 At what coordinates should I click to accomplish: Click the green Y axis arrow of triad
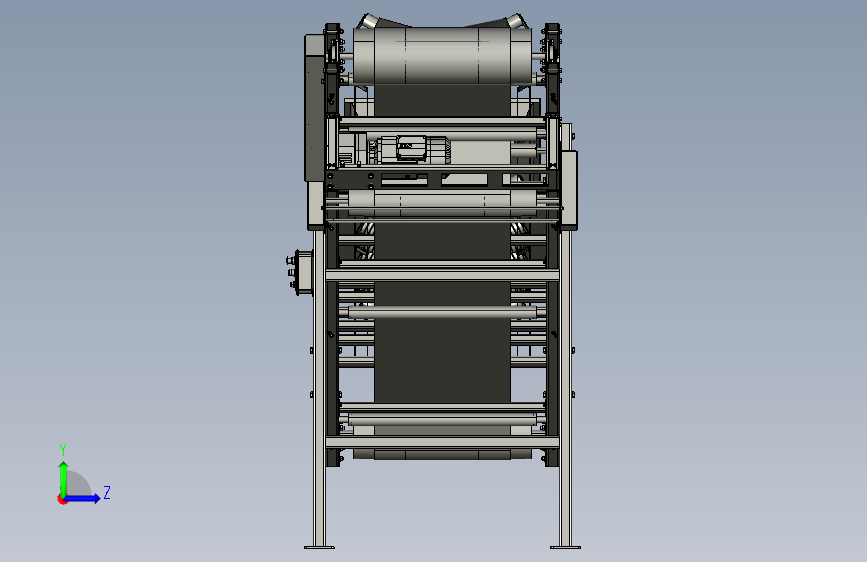(64, 478)
